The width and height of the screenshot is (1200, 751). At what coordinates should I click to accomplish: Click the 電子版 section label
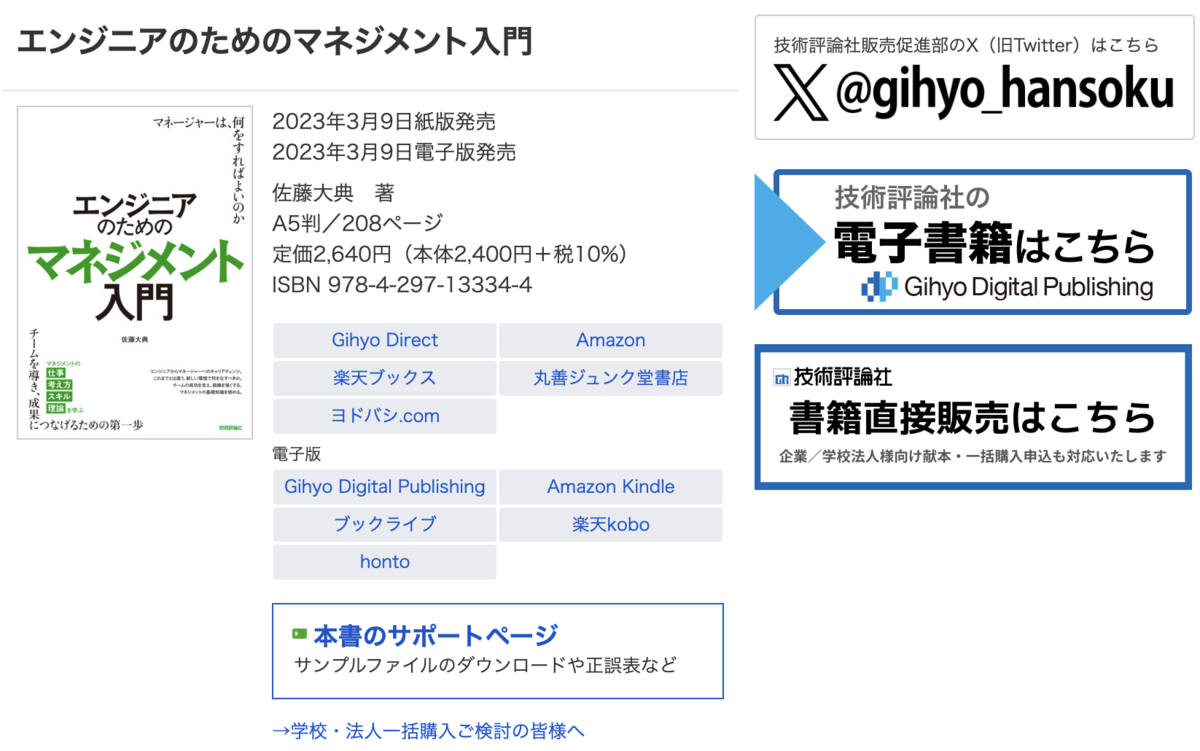pyautogui.click(x=297, y=454)
